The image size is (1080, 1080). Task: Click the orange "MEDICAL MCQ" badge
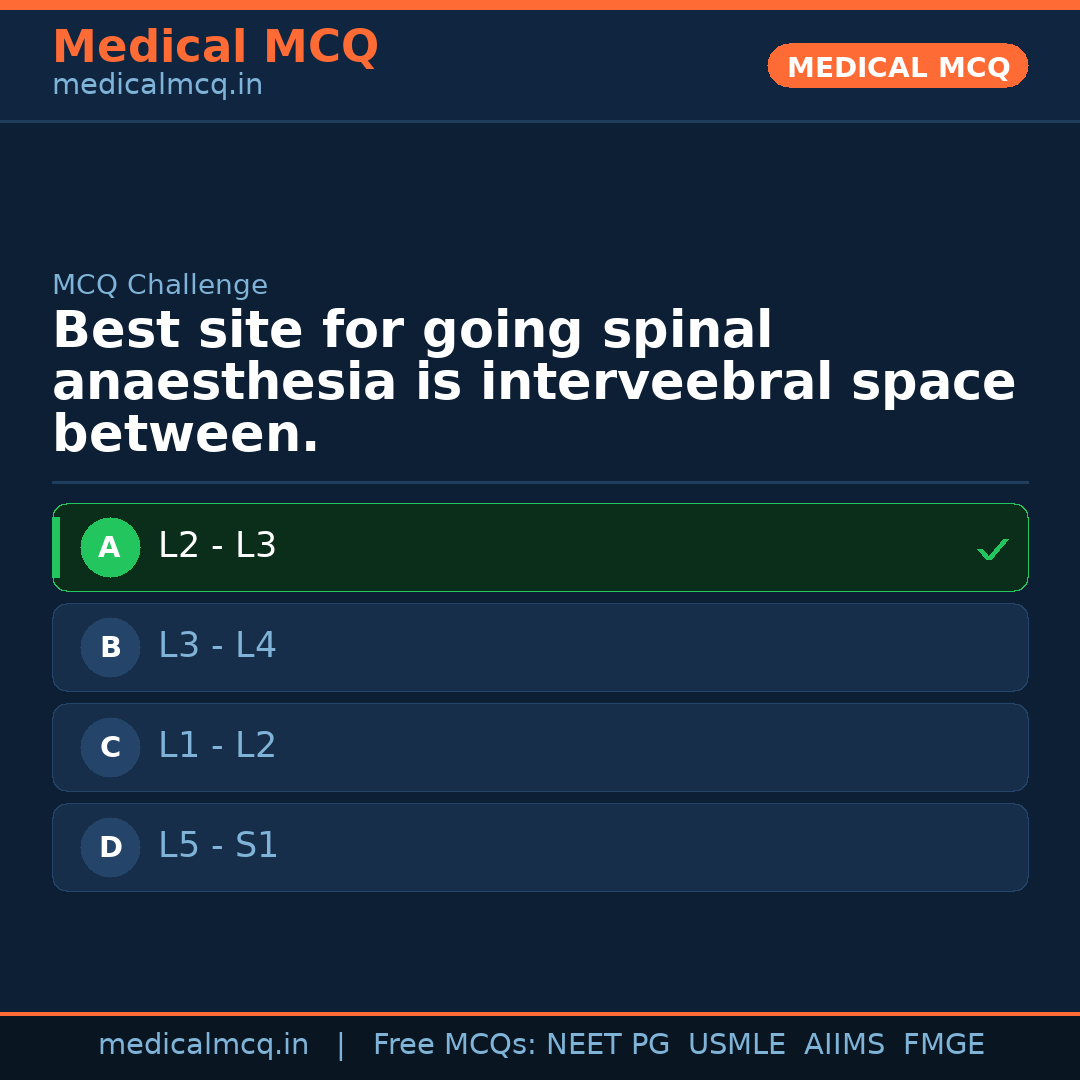(897, 67)
